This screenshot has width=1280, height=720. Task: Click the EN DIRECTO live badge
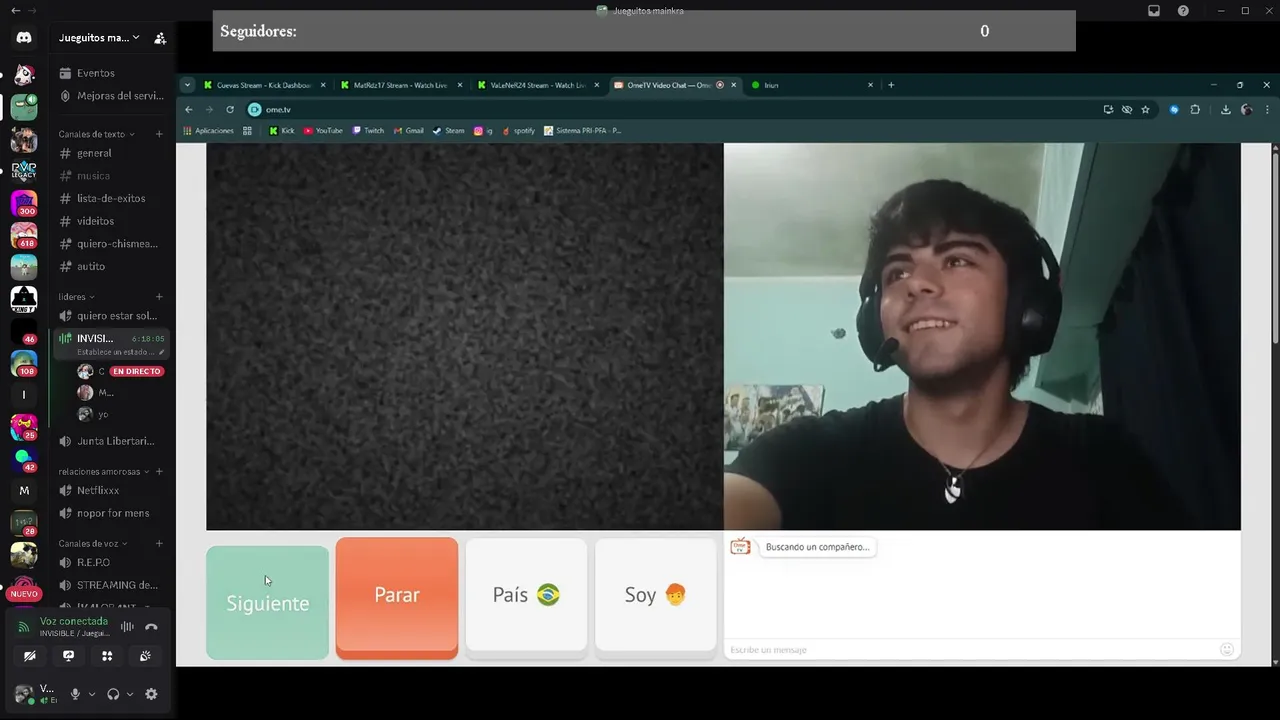click(x=137, y=371)
